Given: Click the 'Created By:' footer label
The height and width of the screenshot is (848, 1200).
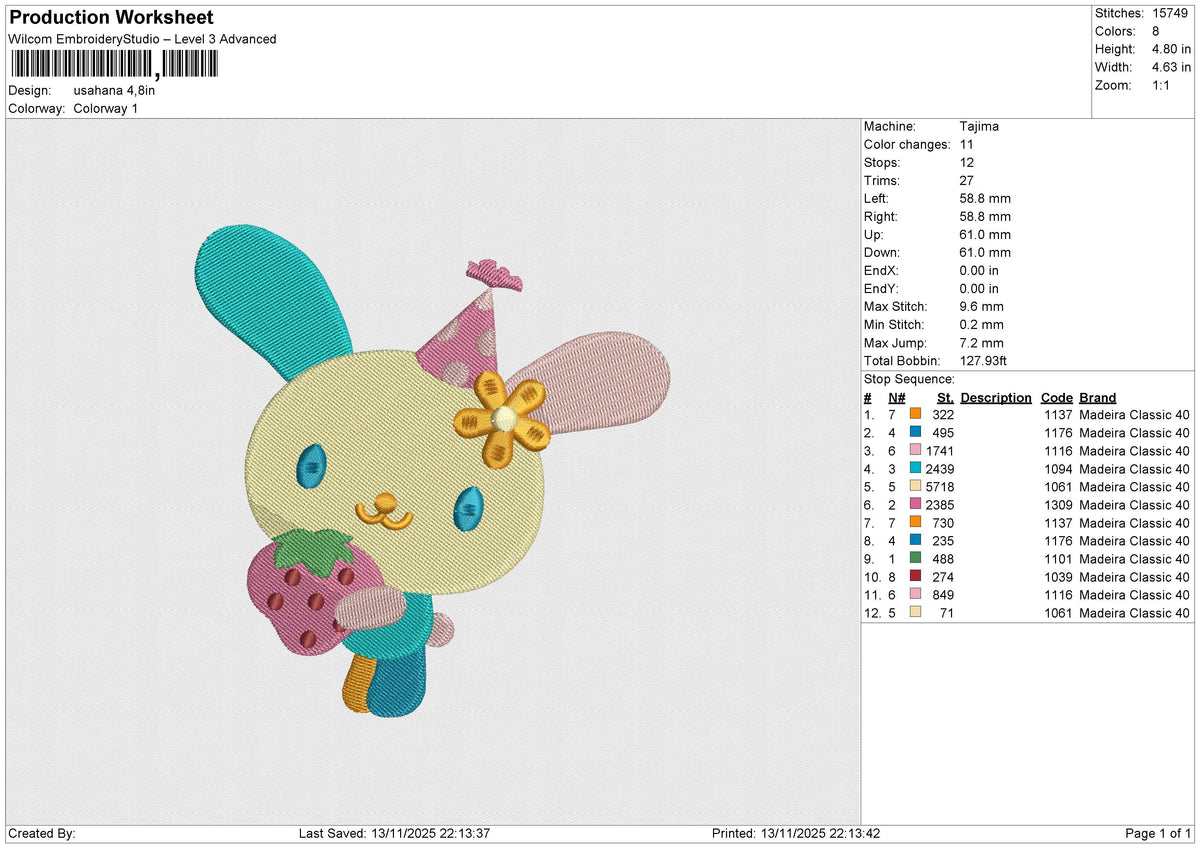Looking at the screenshot, I should point(42,834).
